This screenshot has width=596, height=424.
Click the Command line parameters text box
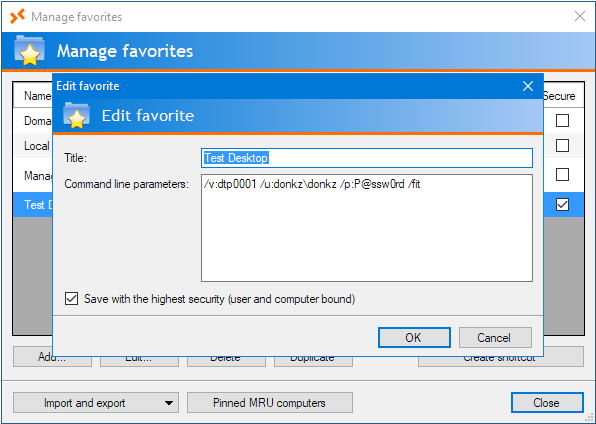point(367,228)
